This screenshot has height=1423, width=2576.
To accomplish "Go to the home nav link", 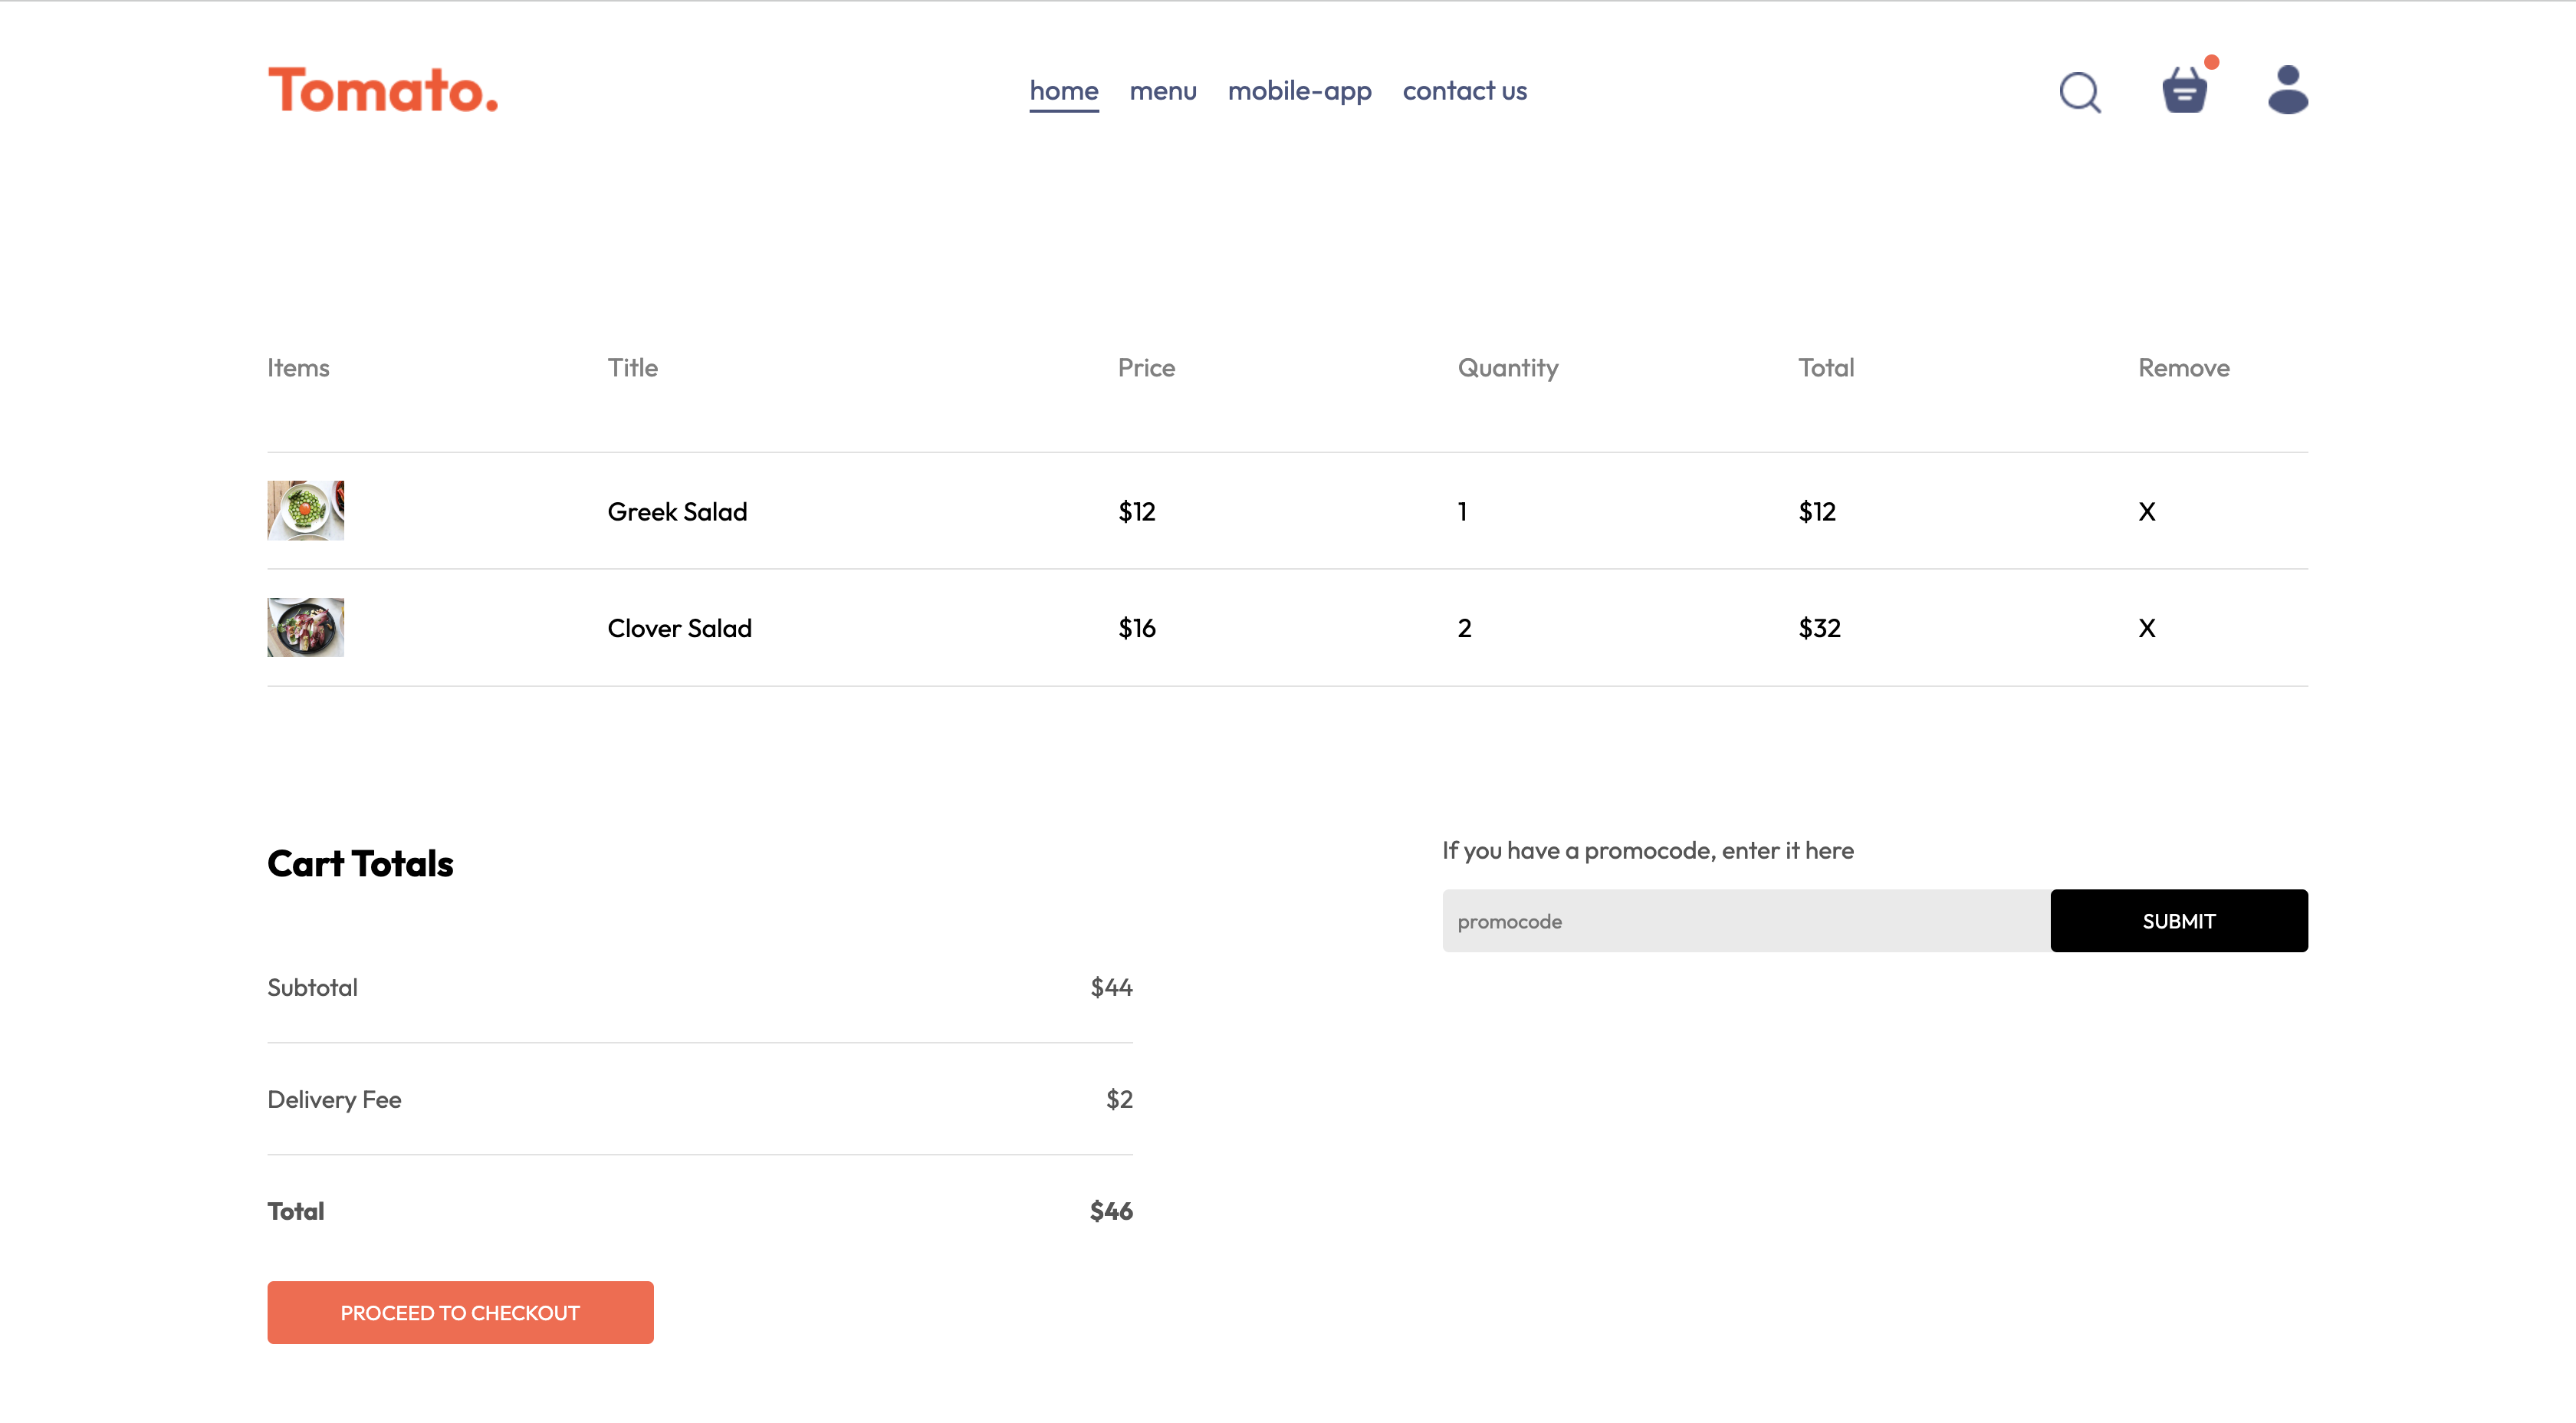I will (1063, 91).
